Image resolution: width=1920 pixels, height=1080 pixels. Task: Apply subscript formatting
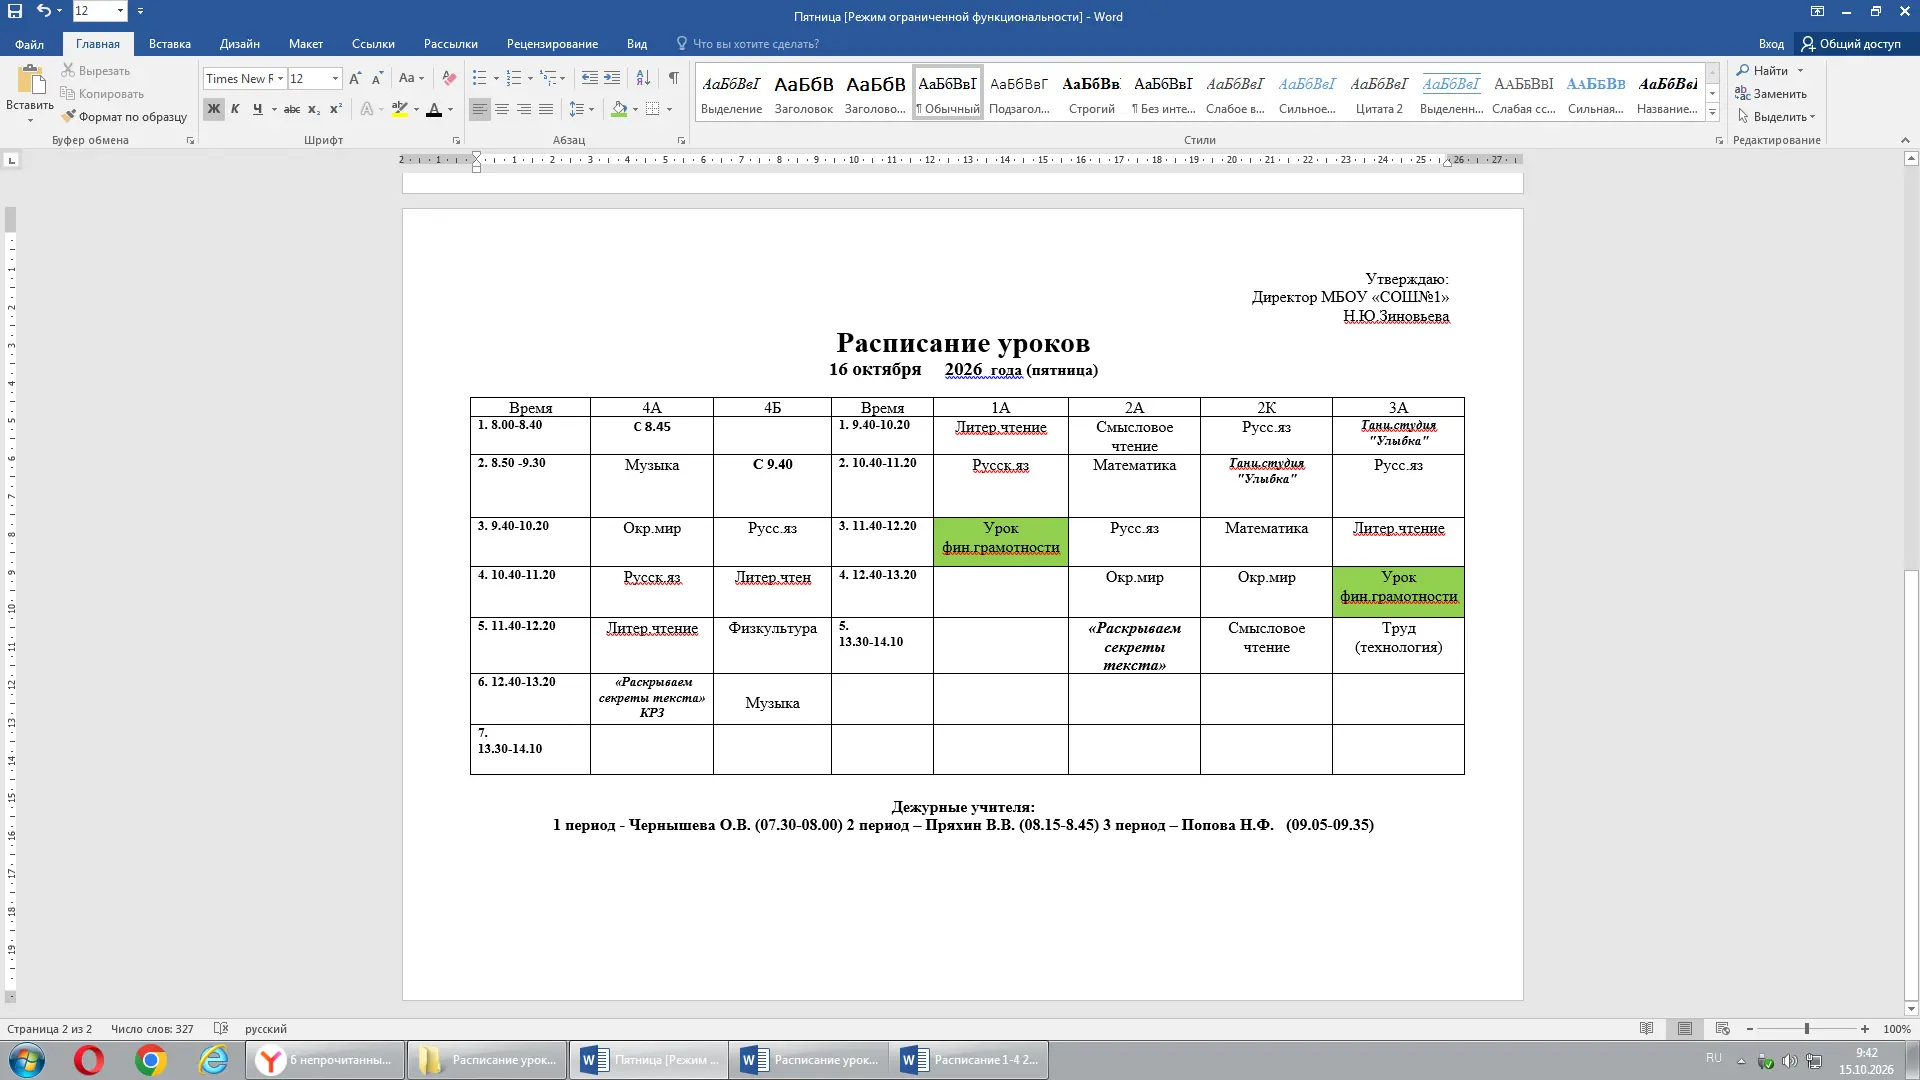click(x=314, y=109)
